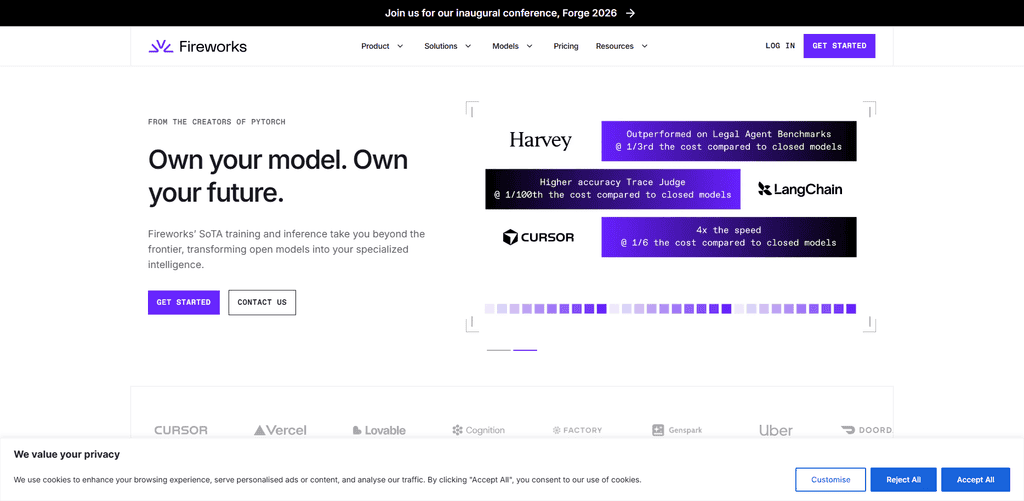1024x501 pixels.
Task: Expand the Models dropdown menu
Action: [x=513, y=46]
